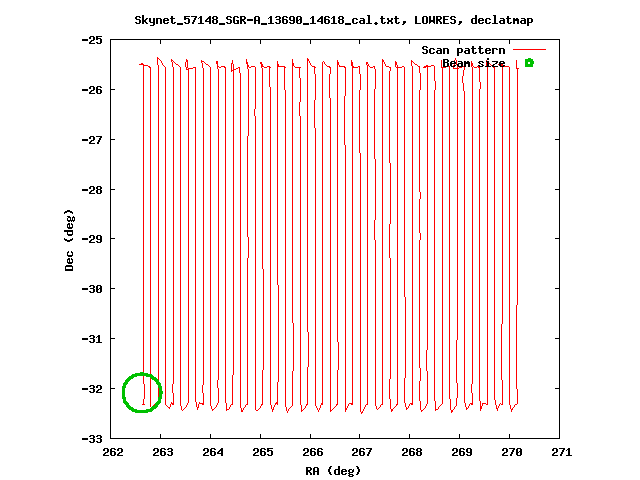Select the 'Beam size' legend label
640x480 pixels.
(474, 63)
